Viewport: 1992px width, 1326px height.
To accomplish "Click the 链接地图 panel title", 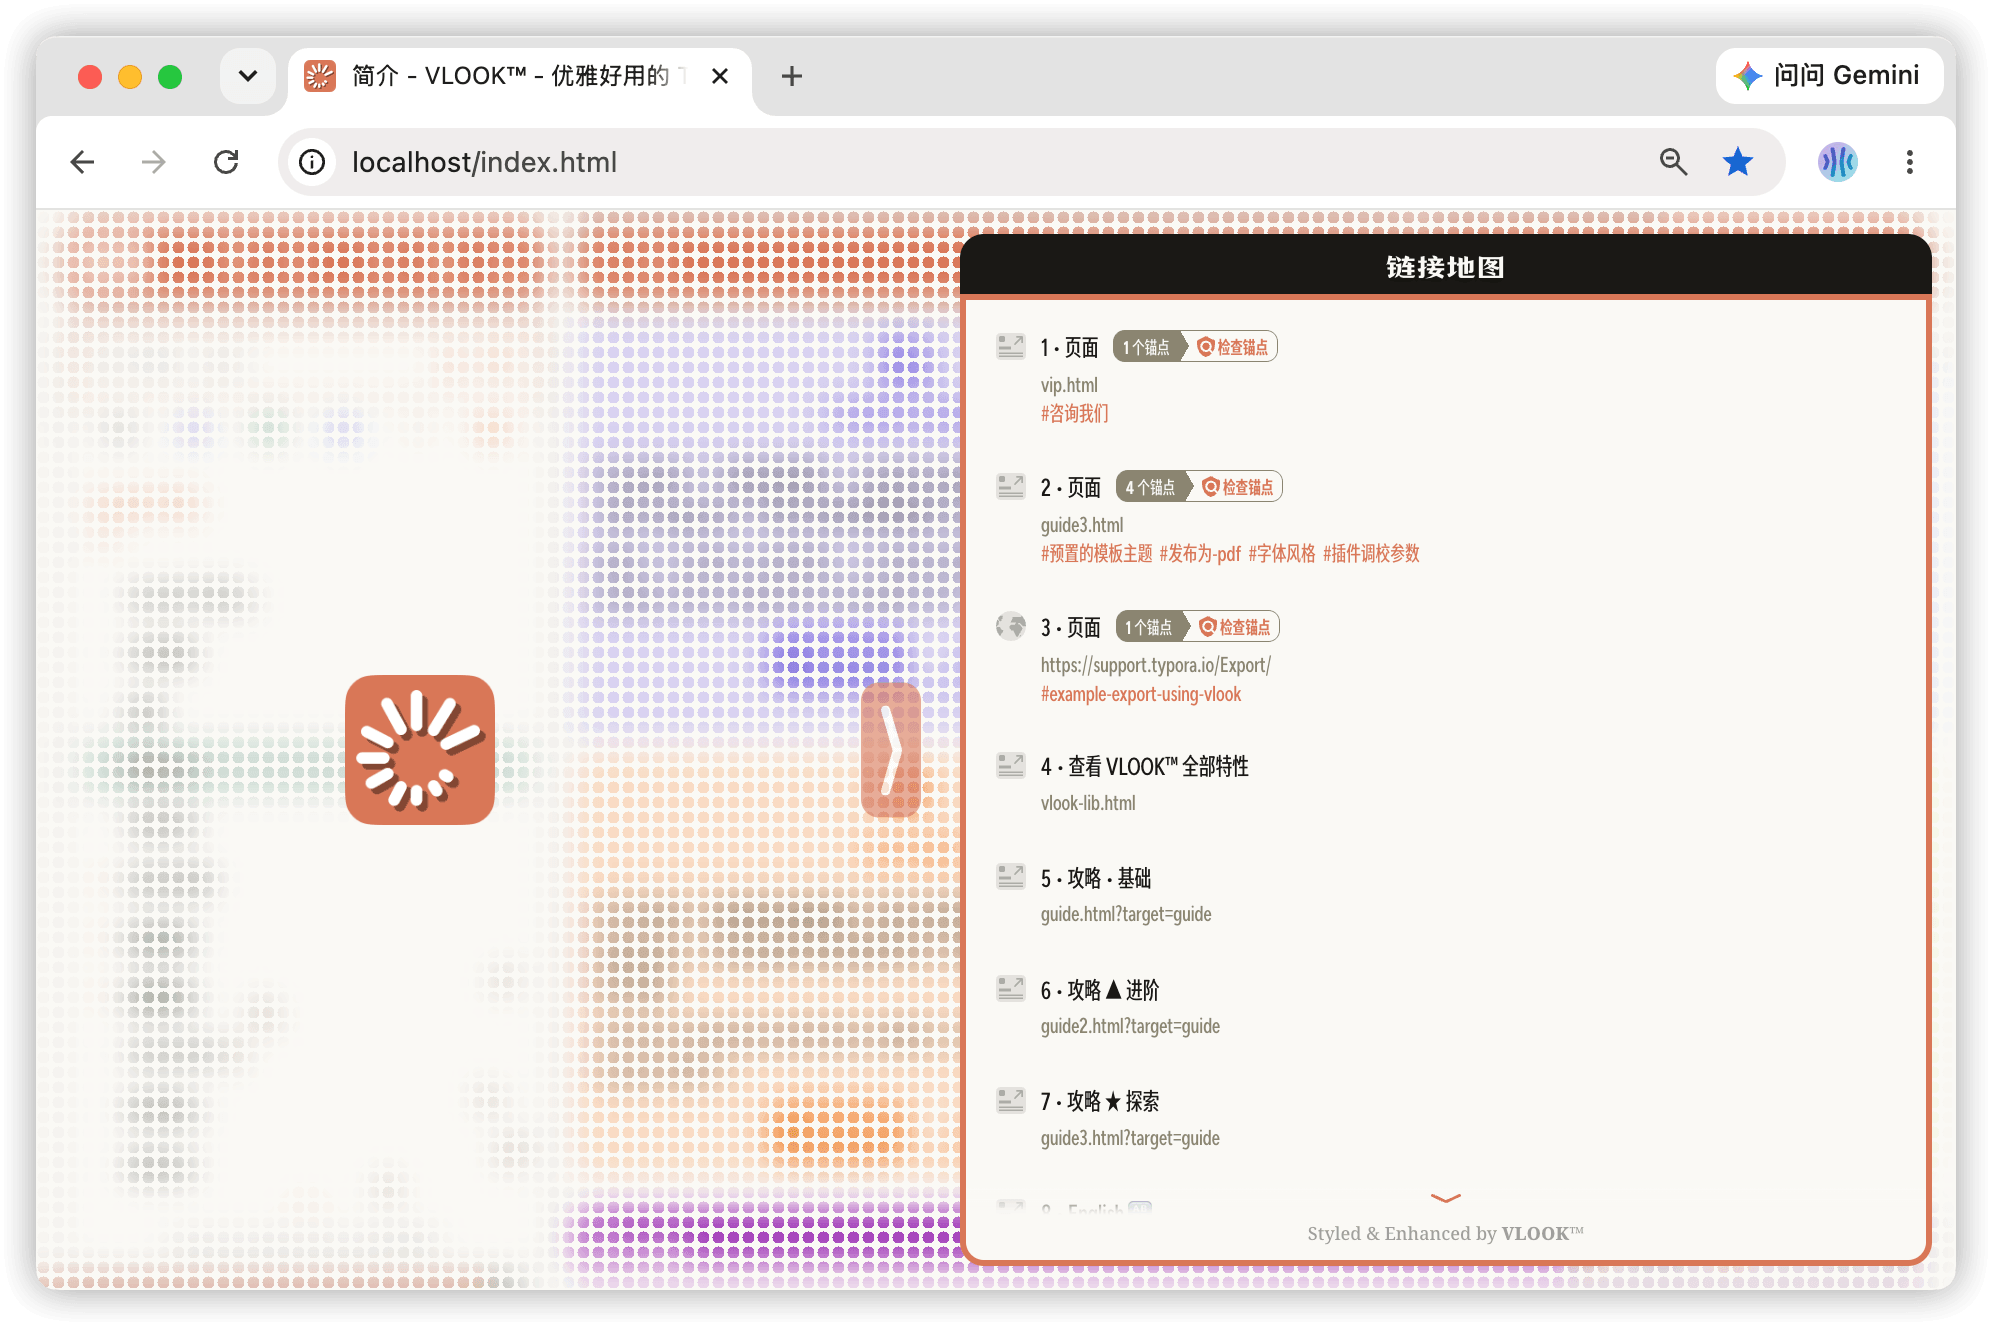I will click(x=1446, y=267).
